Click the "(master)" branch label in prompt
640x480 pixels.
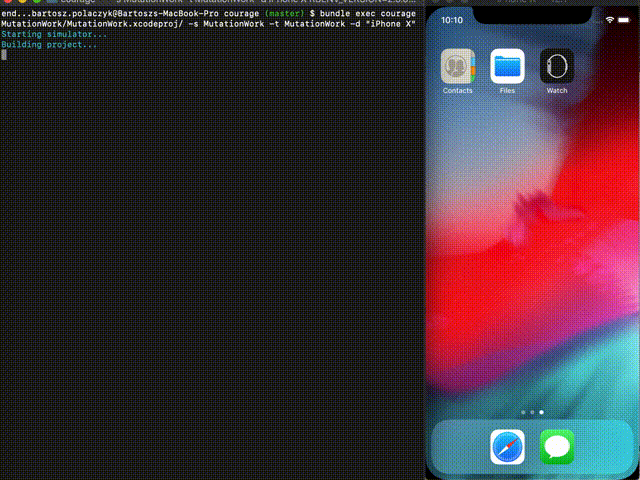284,13
